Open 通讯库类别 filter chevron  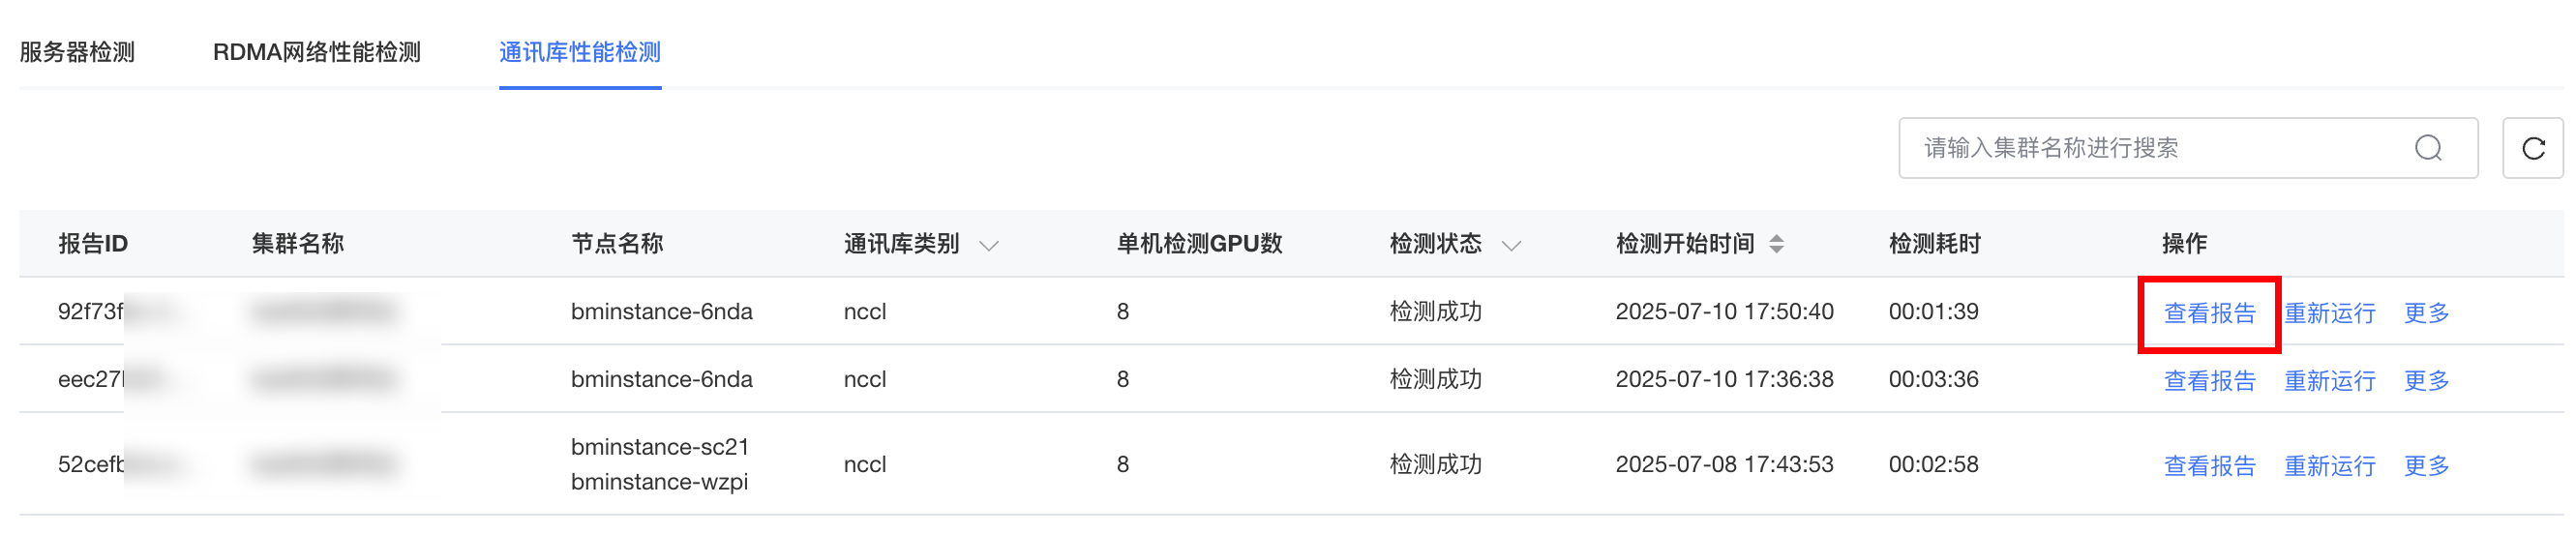coord(989,246)
